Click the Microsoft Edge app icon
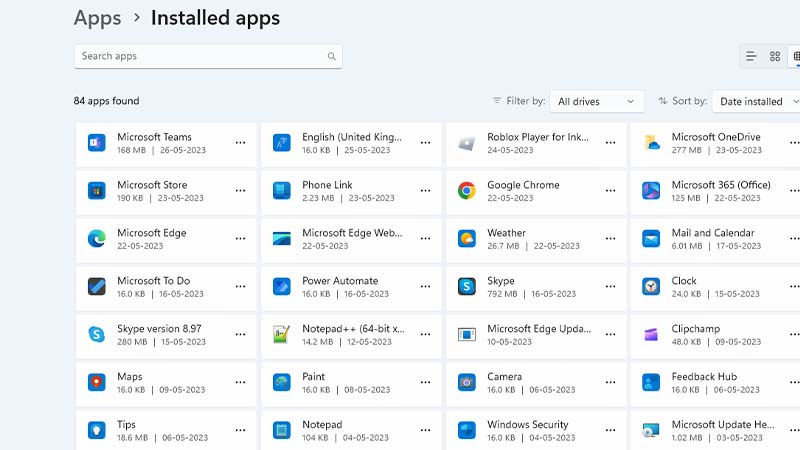 point(96,239)
